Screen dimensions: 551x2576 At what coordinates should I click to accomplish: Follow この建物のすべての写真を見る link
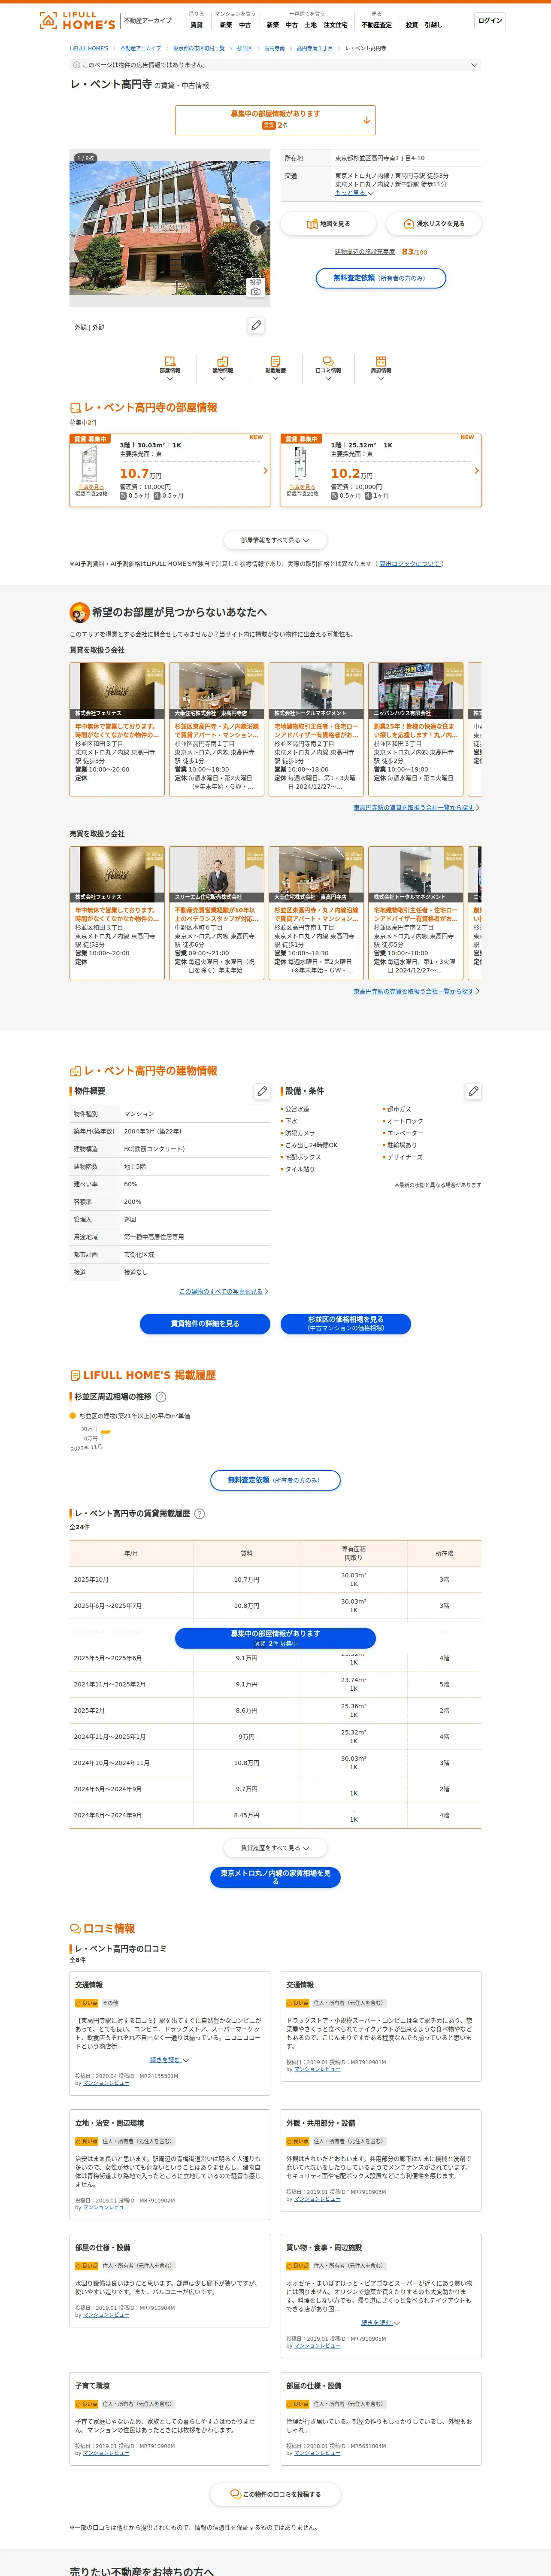[x=221, y=1291]
